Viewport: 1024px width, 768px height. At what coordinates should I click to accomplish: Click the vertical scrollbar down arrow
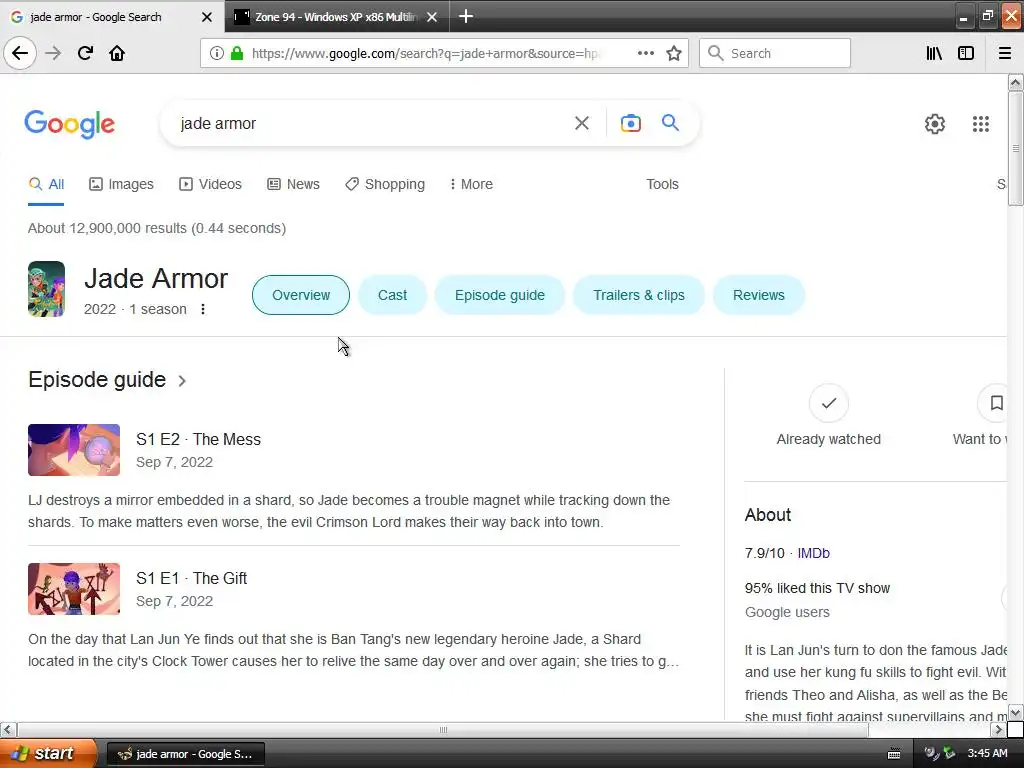pyautogui.click(x=1015, y=712)
